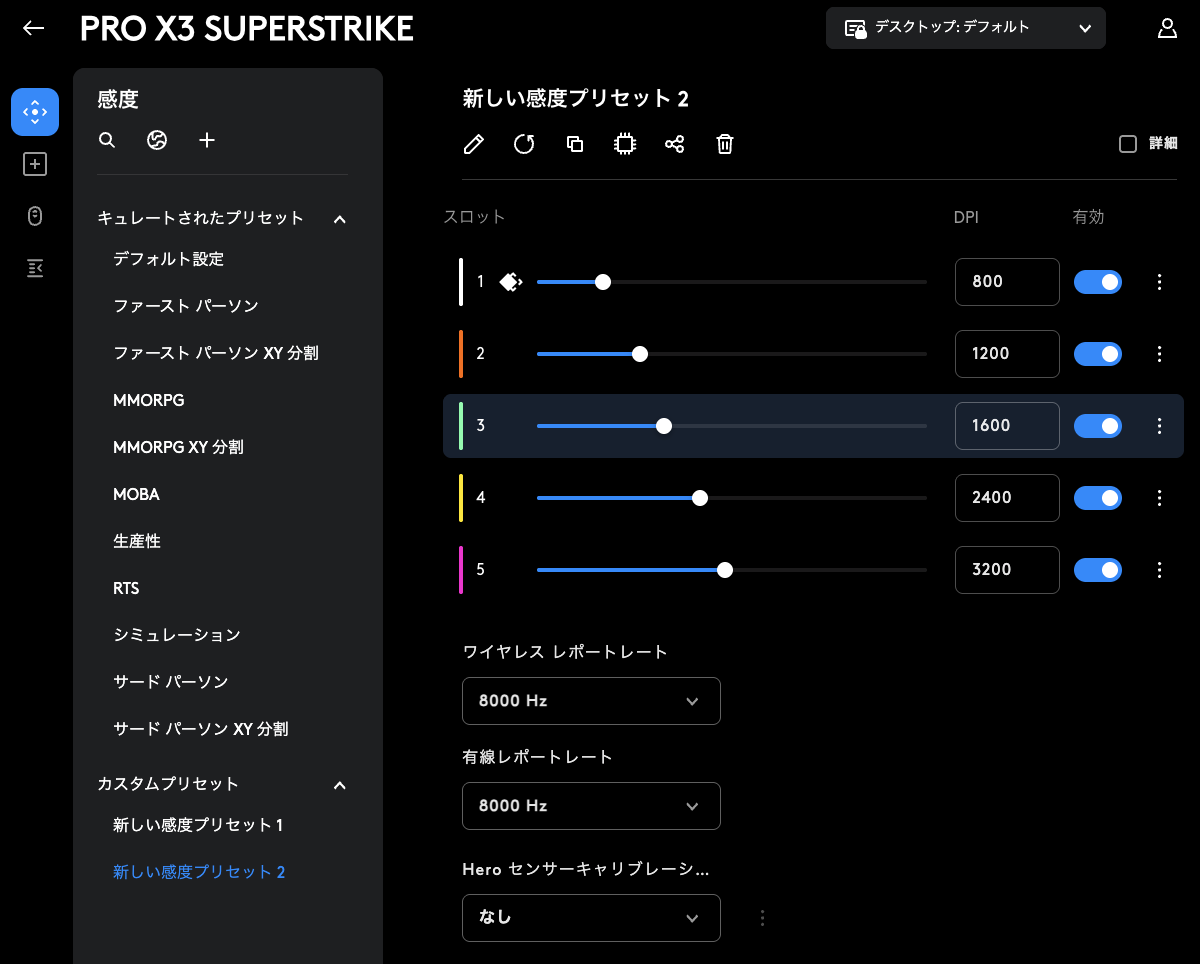Open the ワイヤレス レポートレート dropdown

[x=591, y=701]
